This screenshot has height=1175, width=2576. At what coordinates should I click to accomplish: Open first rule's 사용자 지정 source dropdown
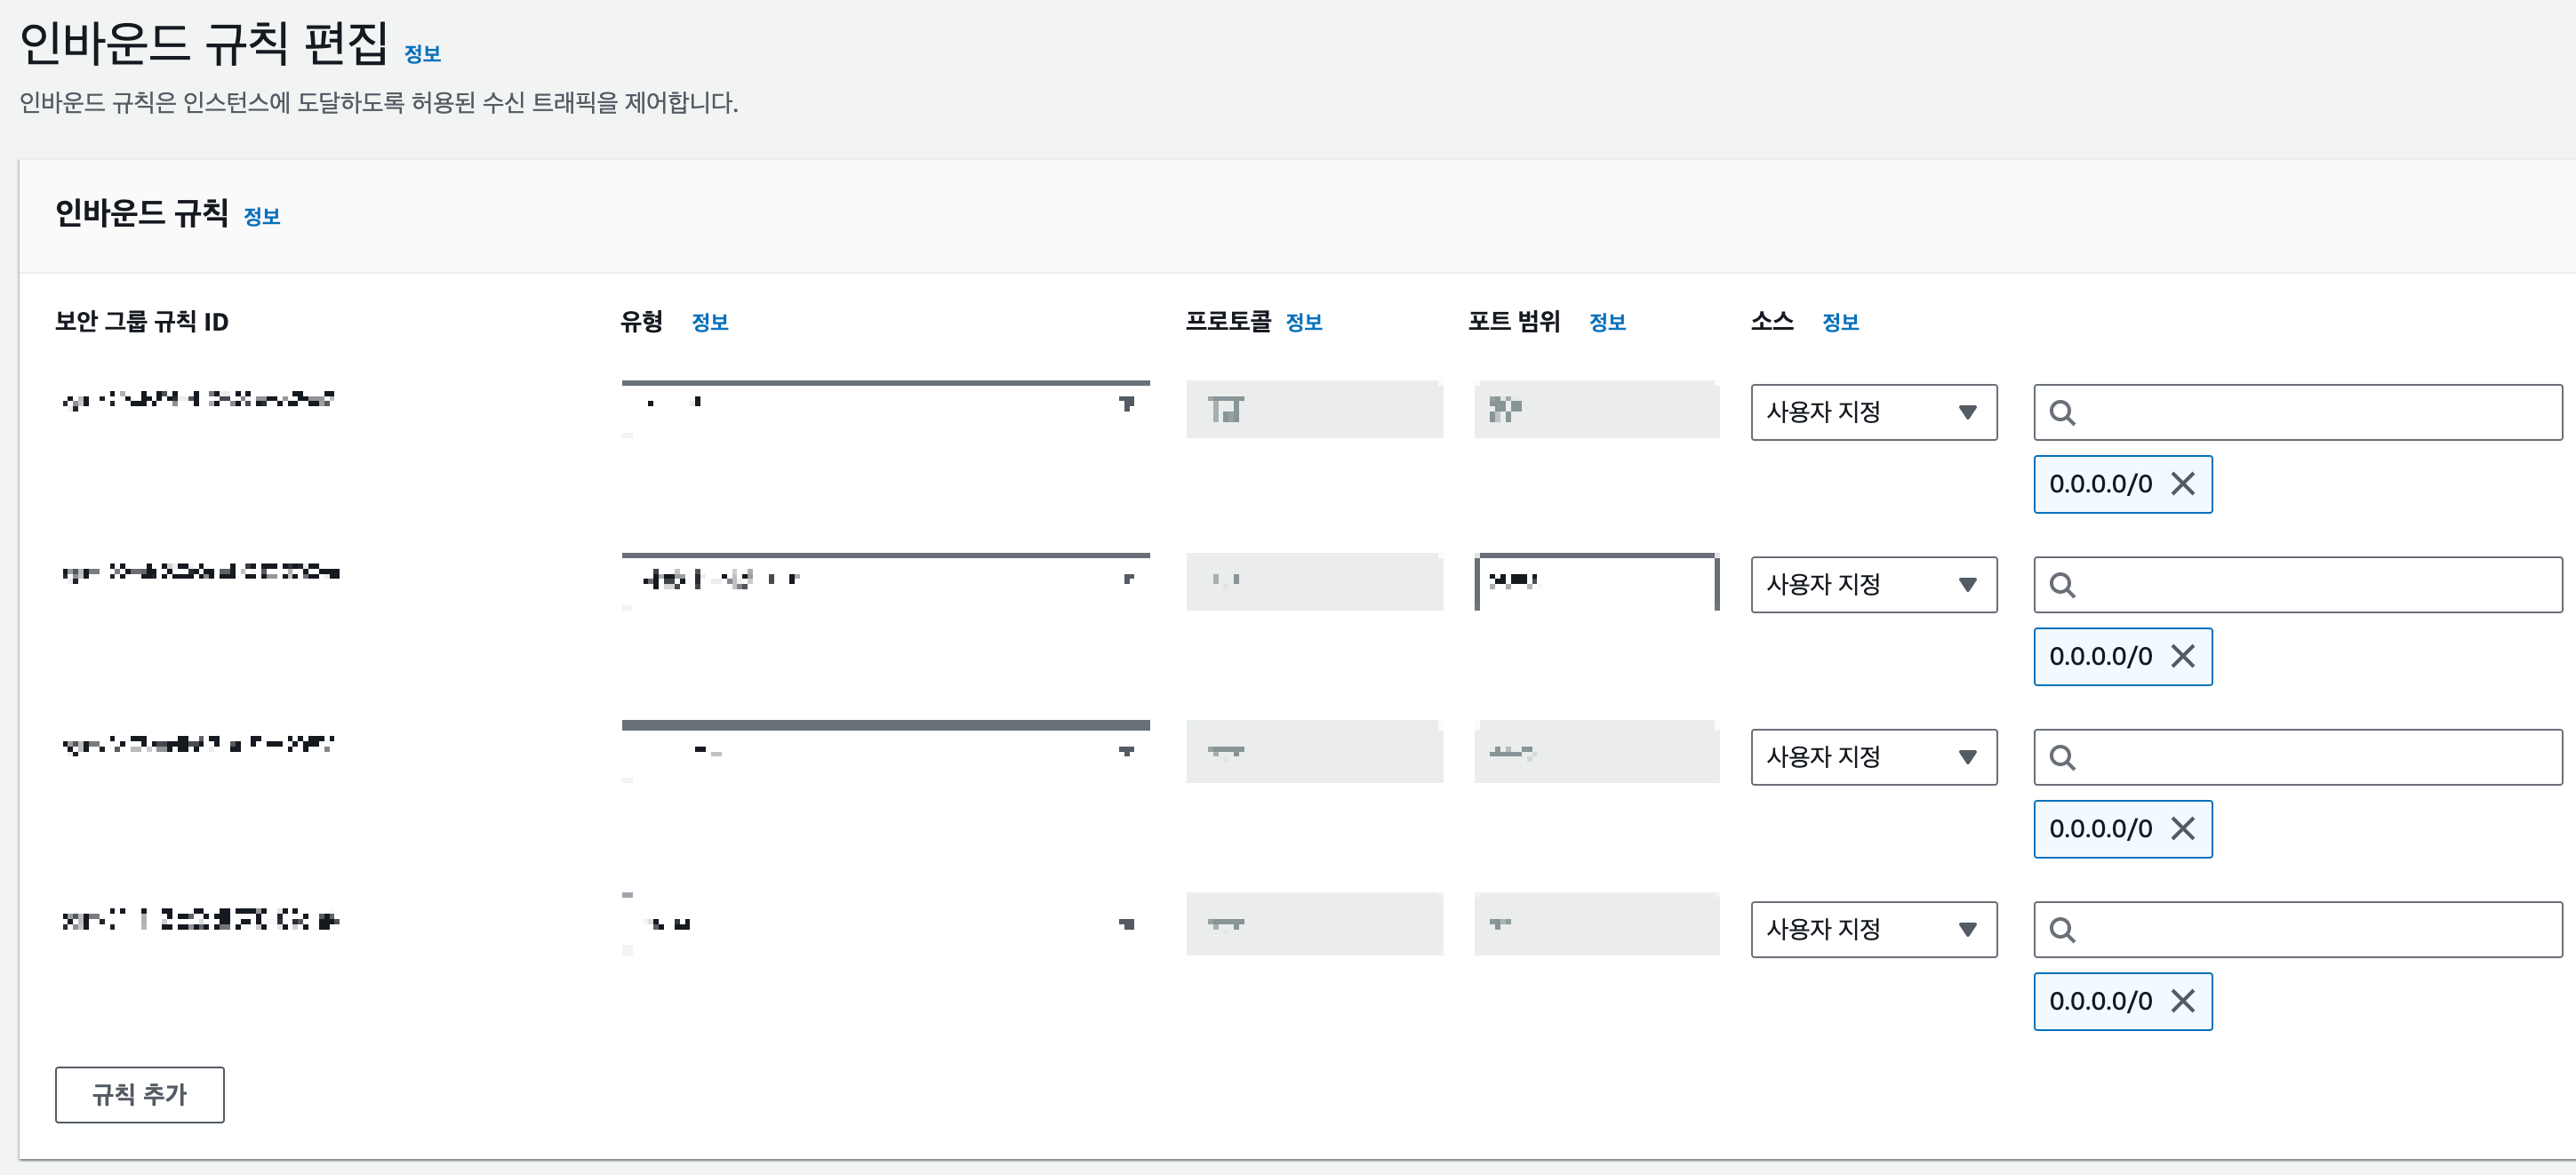point(1873,412)
